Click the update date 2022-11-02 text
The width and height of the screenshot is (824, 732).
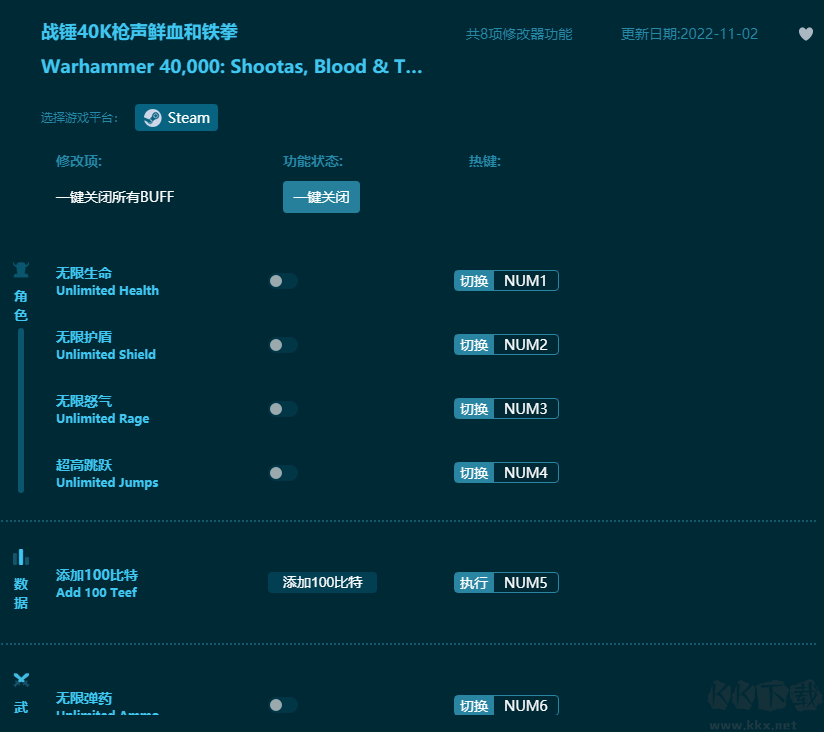click(689, 34)
